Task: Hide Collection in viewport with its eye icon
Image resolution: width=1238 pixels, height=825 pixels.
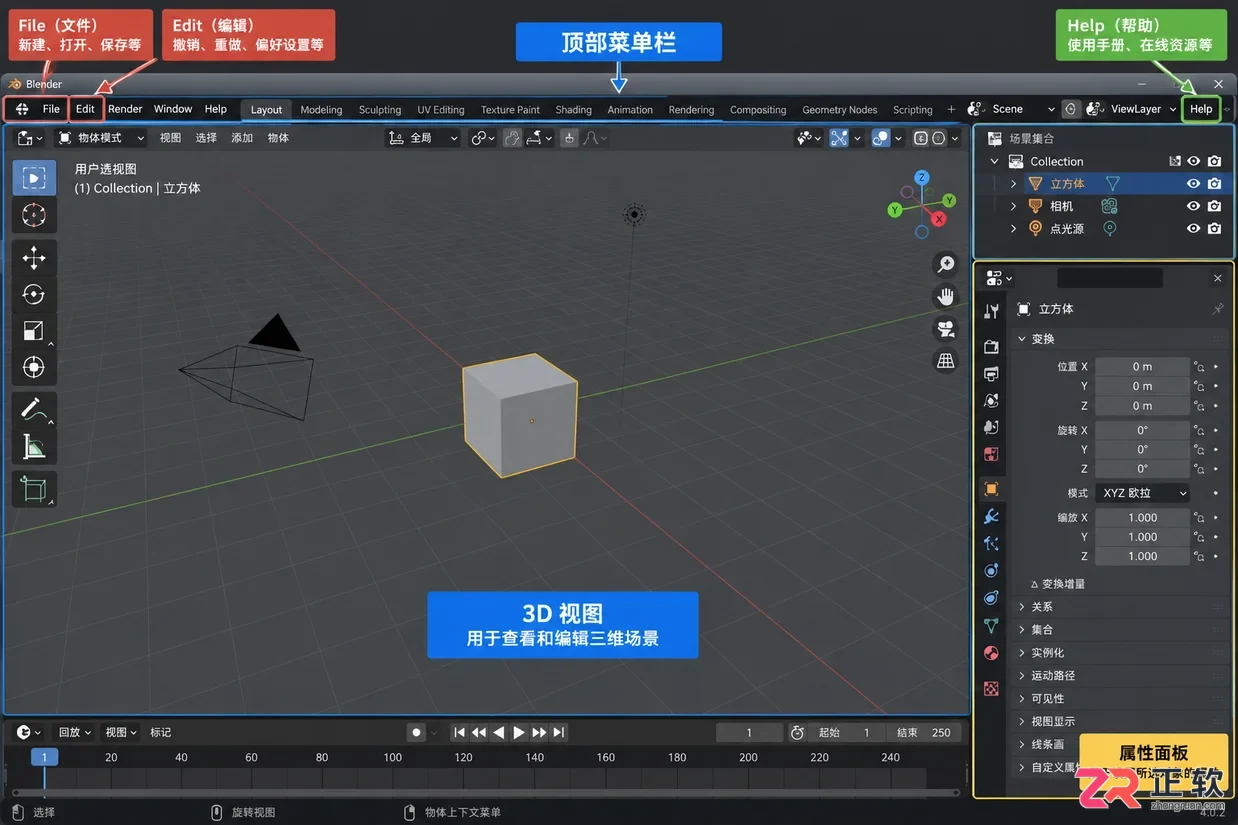Action: [x=1193, y=161]
